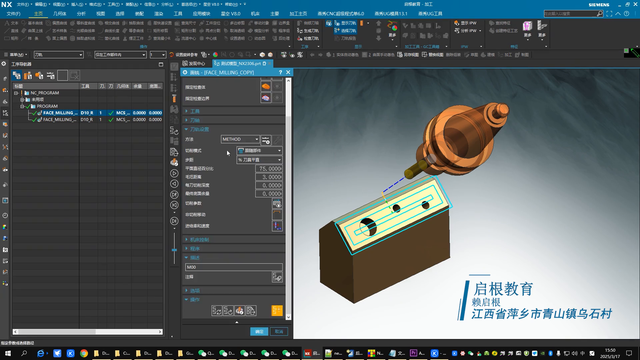Click the Cancel button in dialog
This screenshot has width=640, height=360.
pos(279,331)
